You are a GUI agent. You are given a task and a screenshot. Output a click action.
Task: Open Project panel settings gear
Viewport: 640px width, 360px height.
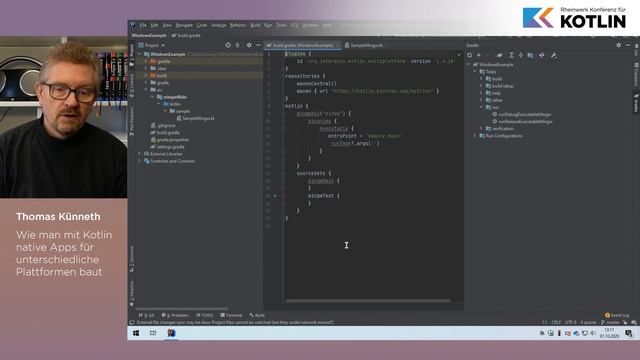pyautogui.click(x=249, y=45)
